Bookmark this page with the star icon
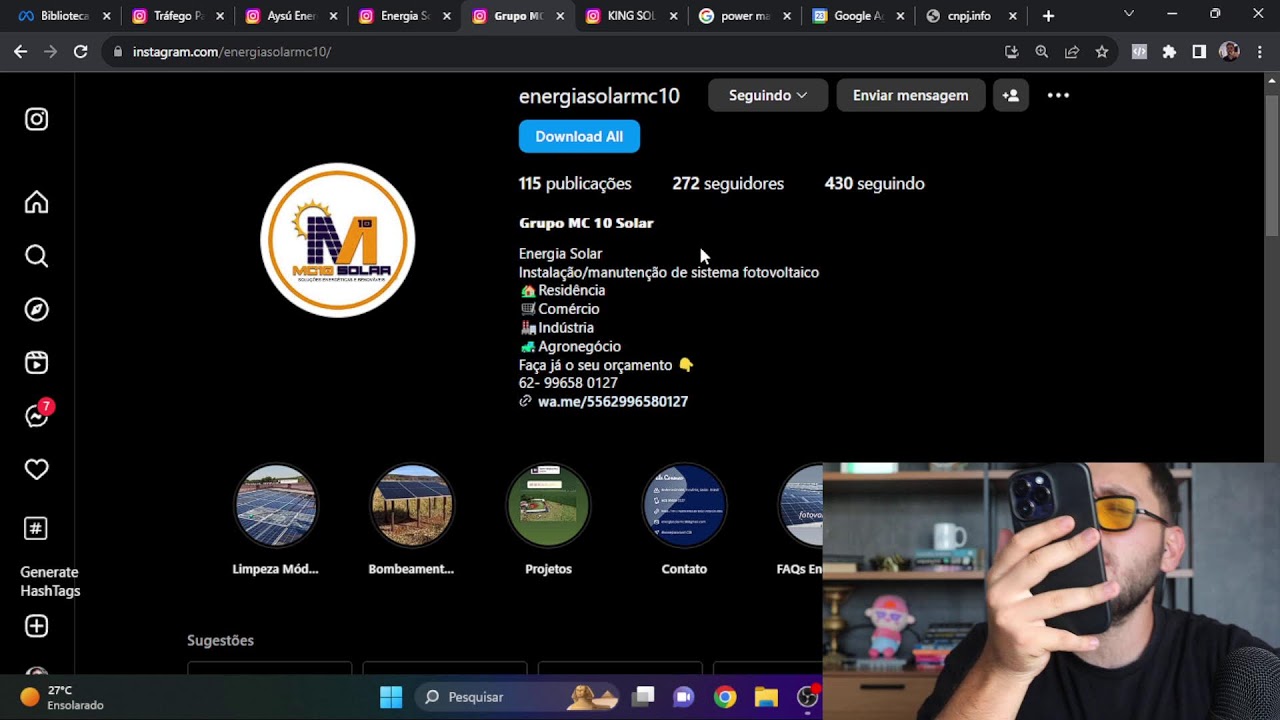Screen dimensions: 1280x720 coord(1101,52)
